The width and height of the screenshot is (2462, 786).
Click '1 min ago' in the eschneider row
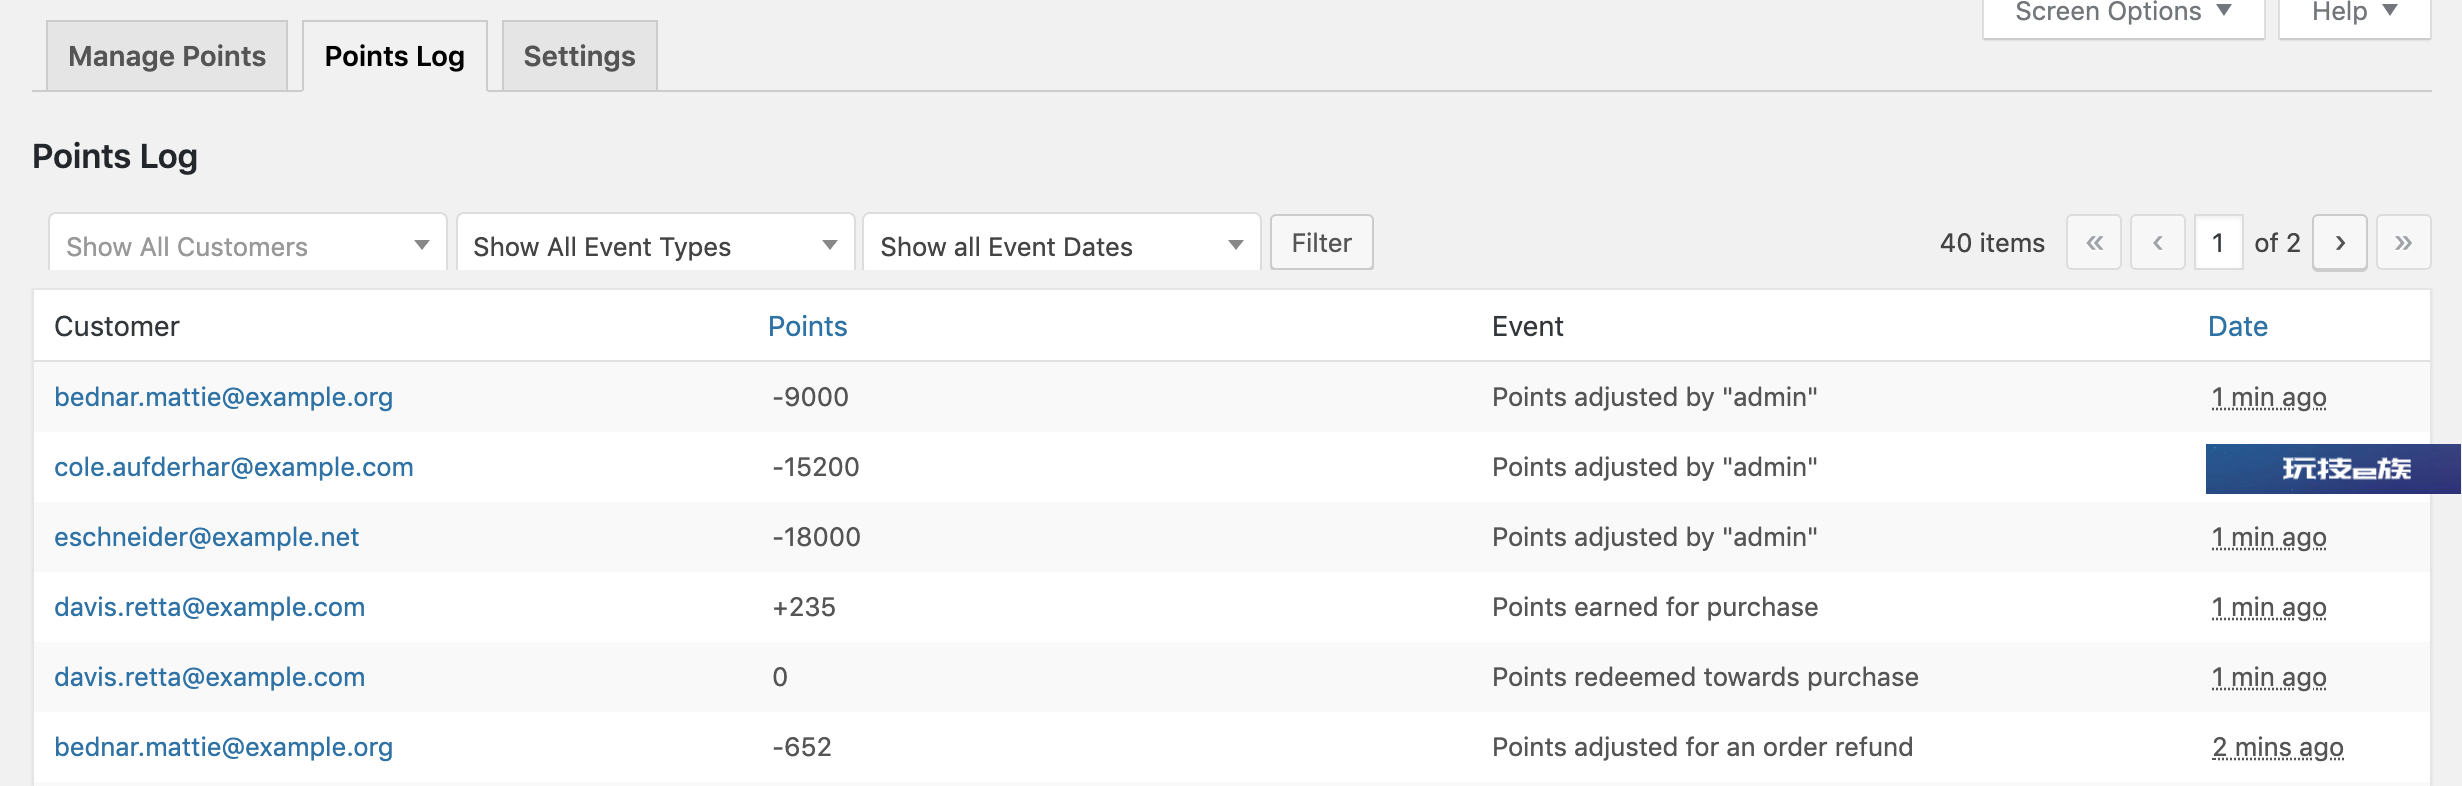click(x=2269, y=537)
